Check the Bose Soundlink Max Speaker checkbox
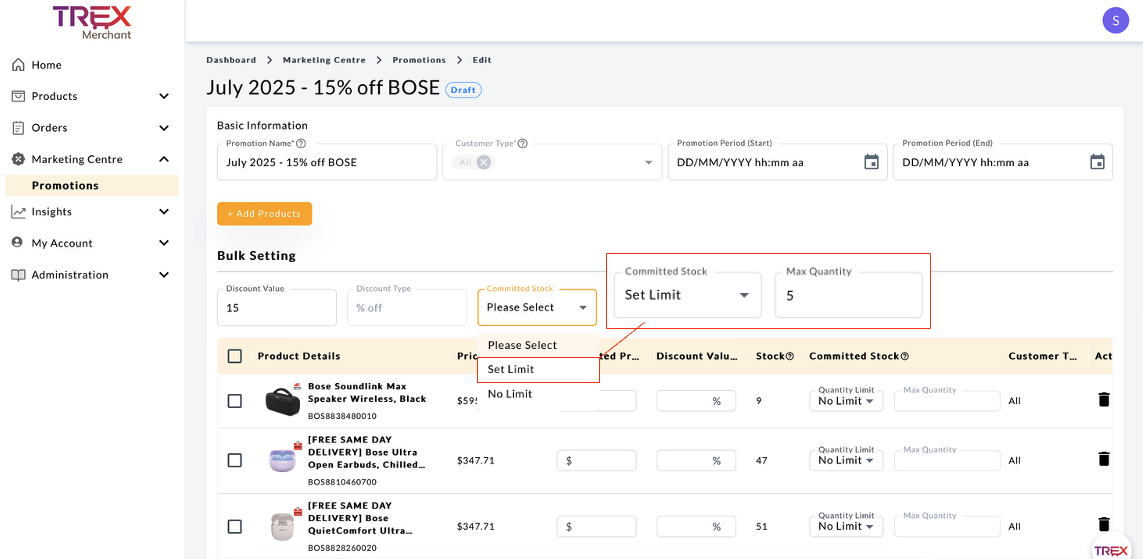 pos(235,401)
